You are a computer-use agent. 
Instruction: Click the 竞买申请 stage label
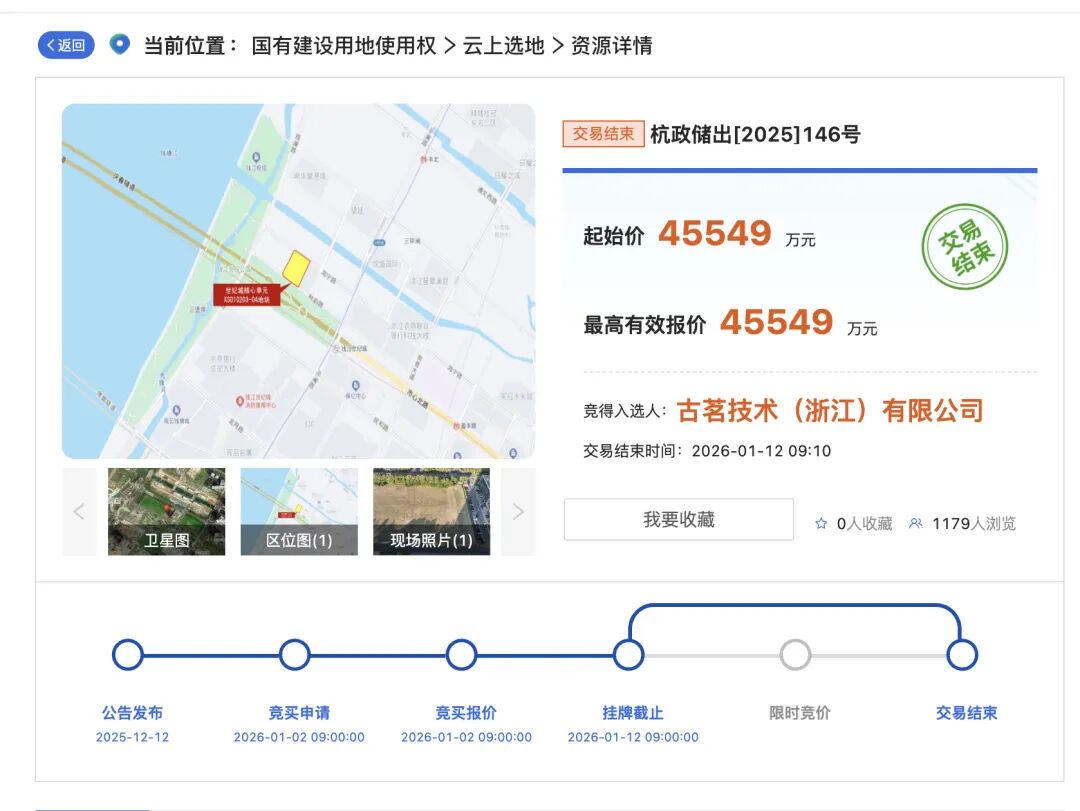(299, 712)
